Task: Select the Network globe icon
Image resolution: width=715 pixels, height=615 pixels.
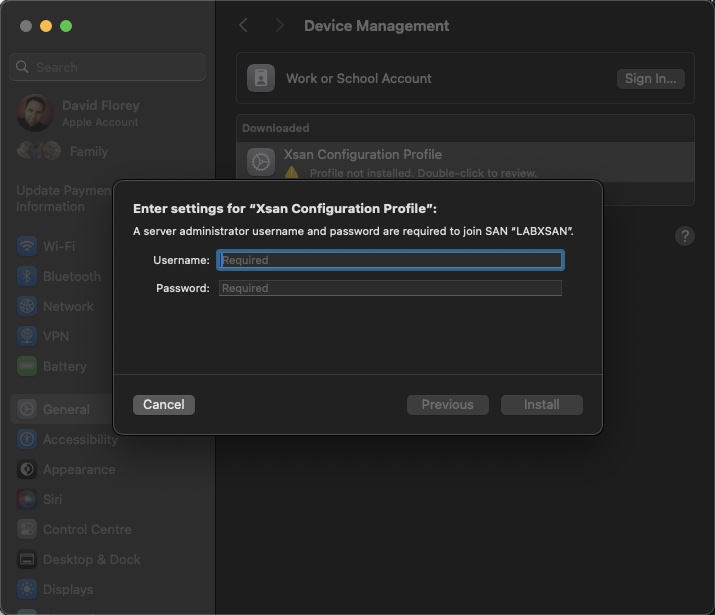Action: 27,306
